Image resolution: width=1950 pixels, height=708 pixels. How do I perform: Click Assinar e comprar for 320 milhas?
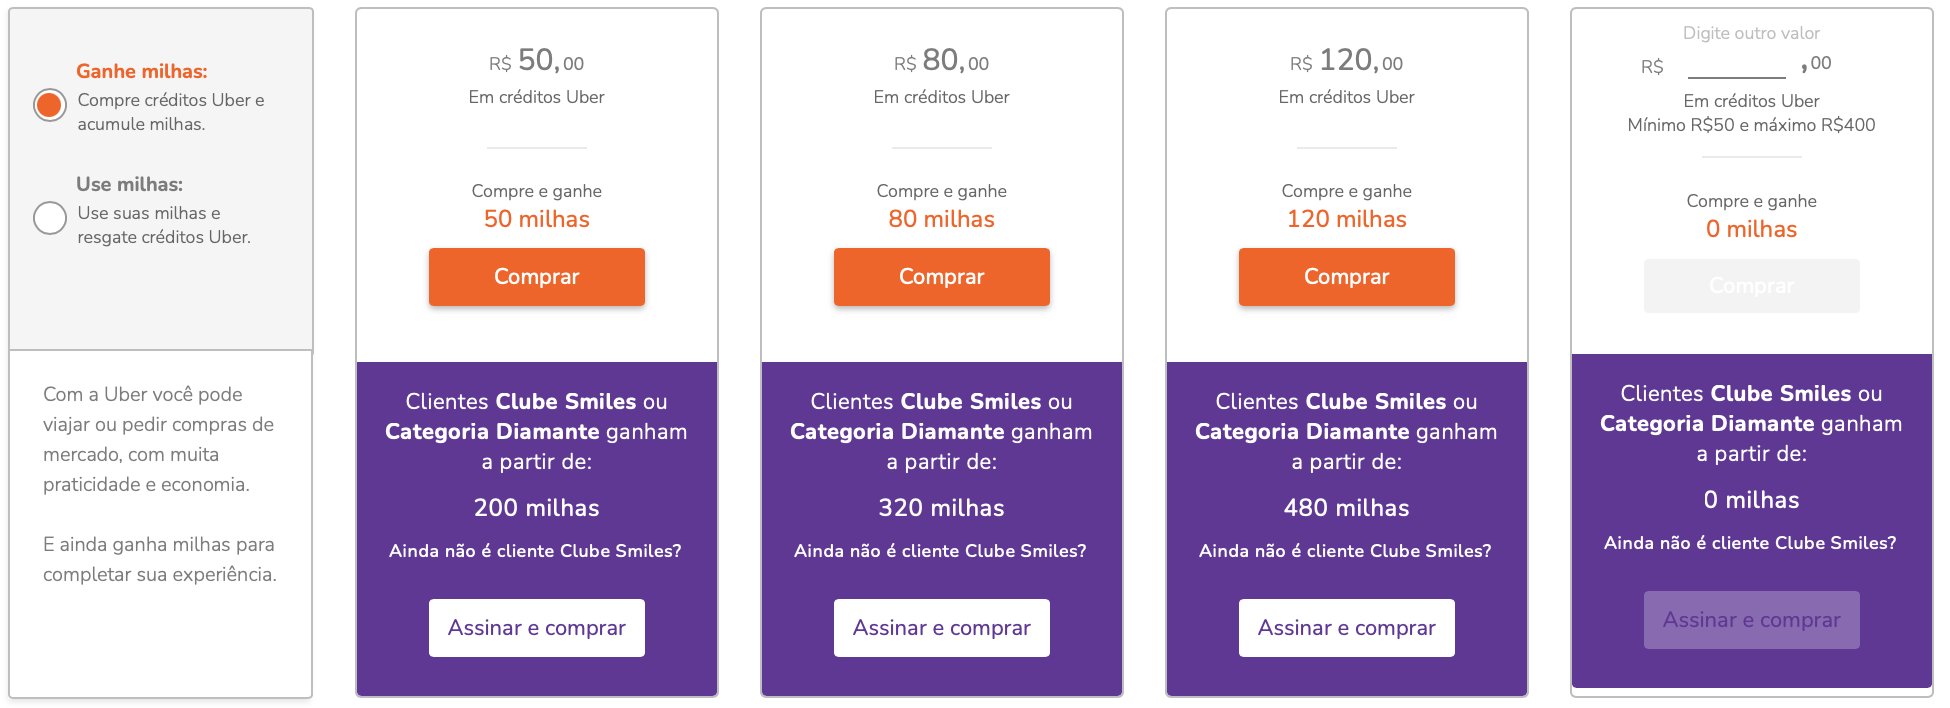pos(942,628)
